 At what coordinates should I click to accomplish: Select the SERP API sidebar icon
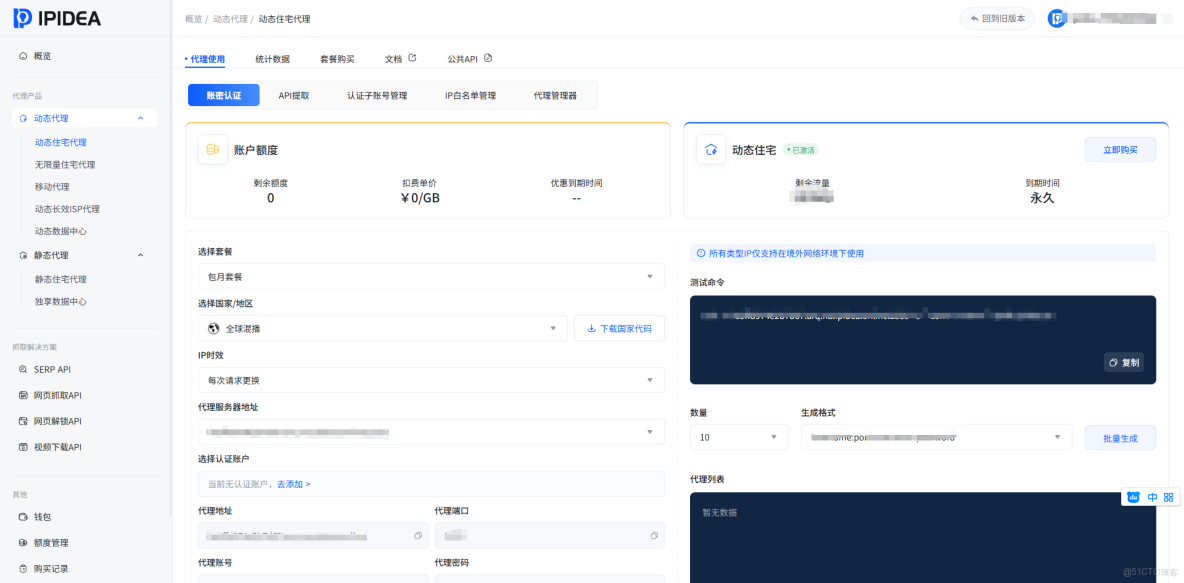[23, 370]
